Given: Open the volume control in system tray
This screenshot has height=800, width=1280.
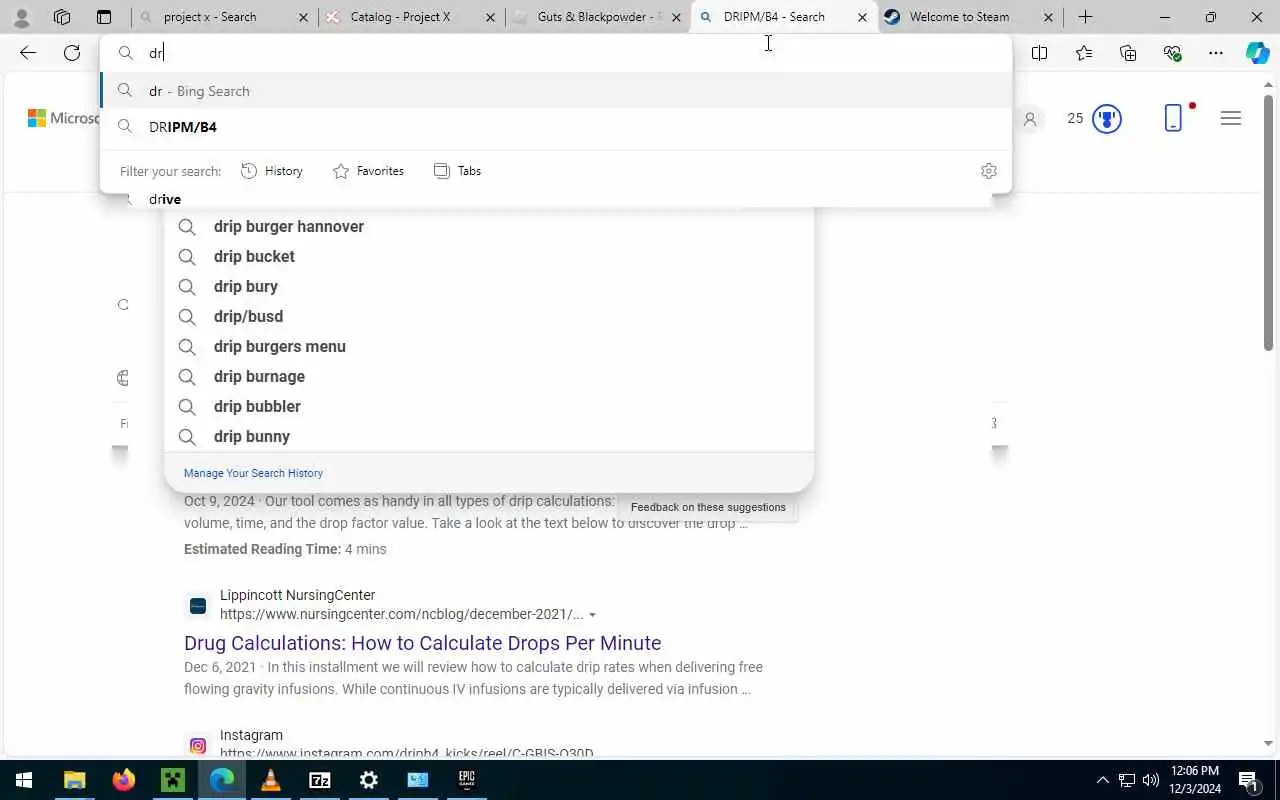Looking at the screenshot, I should (1150, 780).
